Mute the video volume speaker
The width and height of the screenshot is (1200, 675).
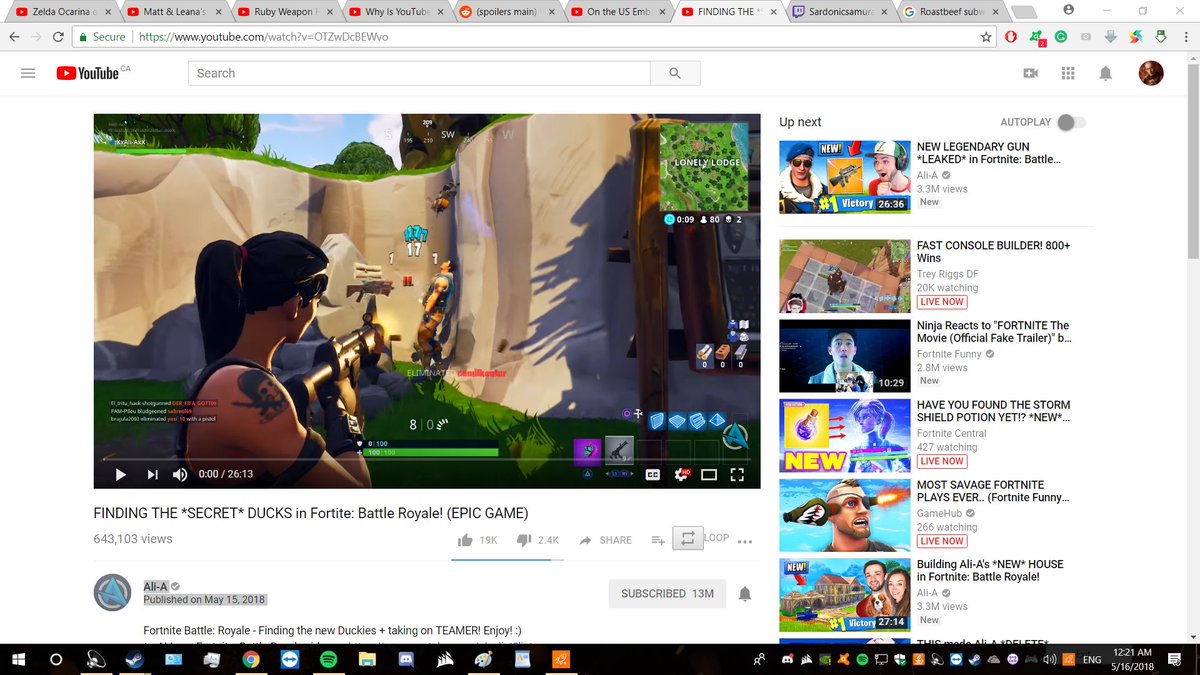point(181,475)
